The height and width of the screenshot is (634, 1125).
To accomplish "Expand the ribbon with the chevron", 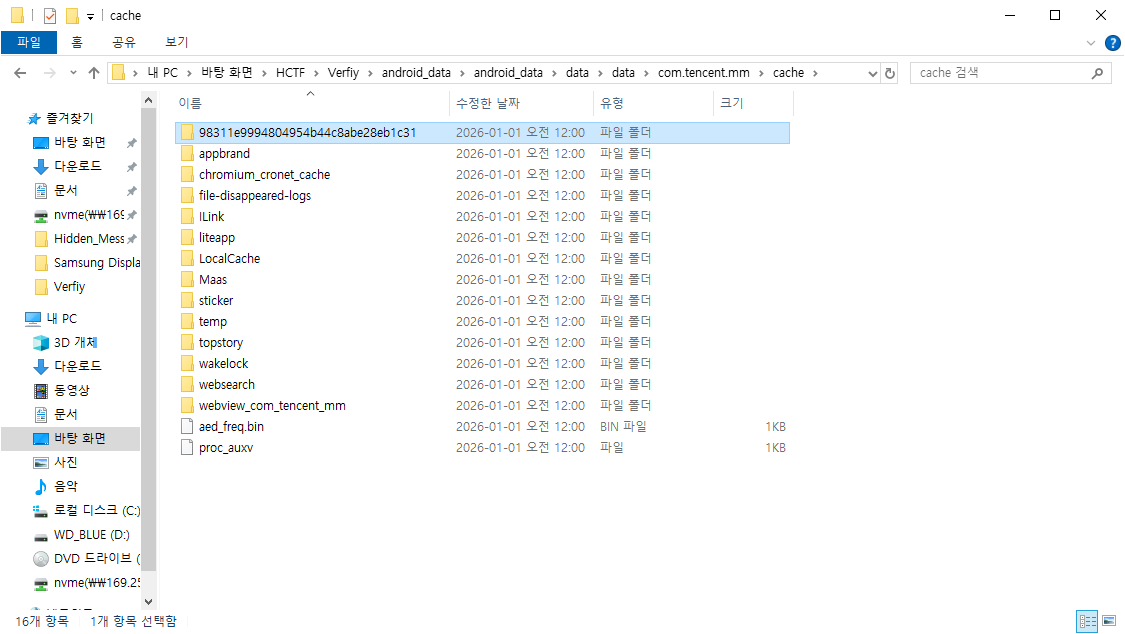I will point(1091,43).
